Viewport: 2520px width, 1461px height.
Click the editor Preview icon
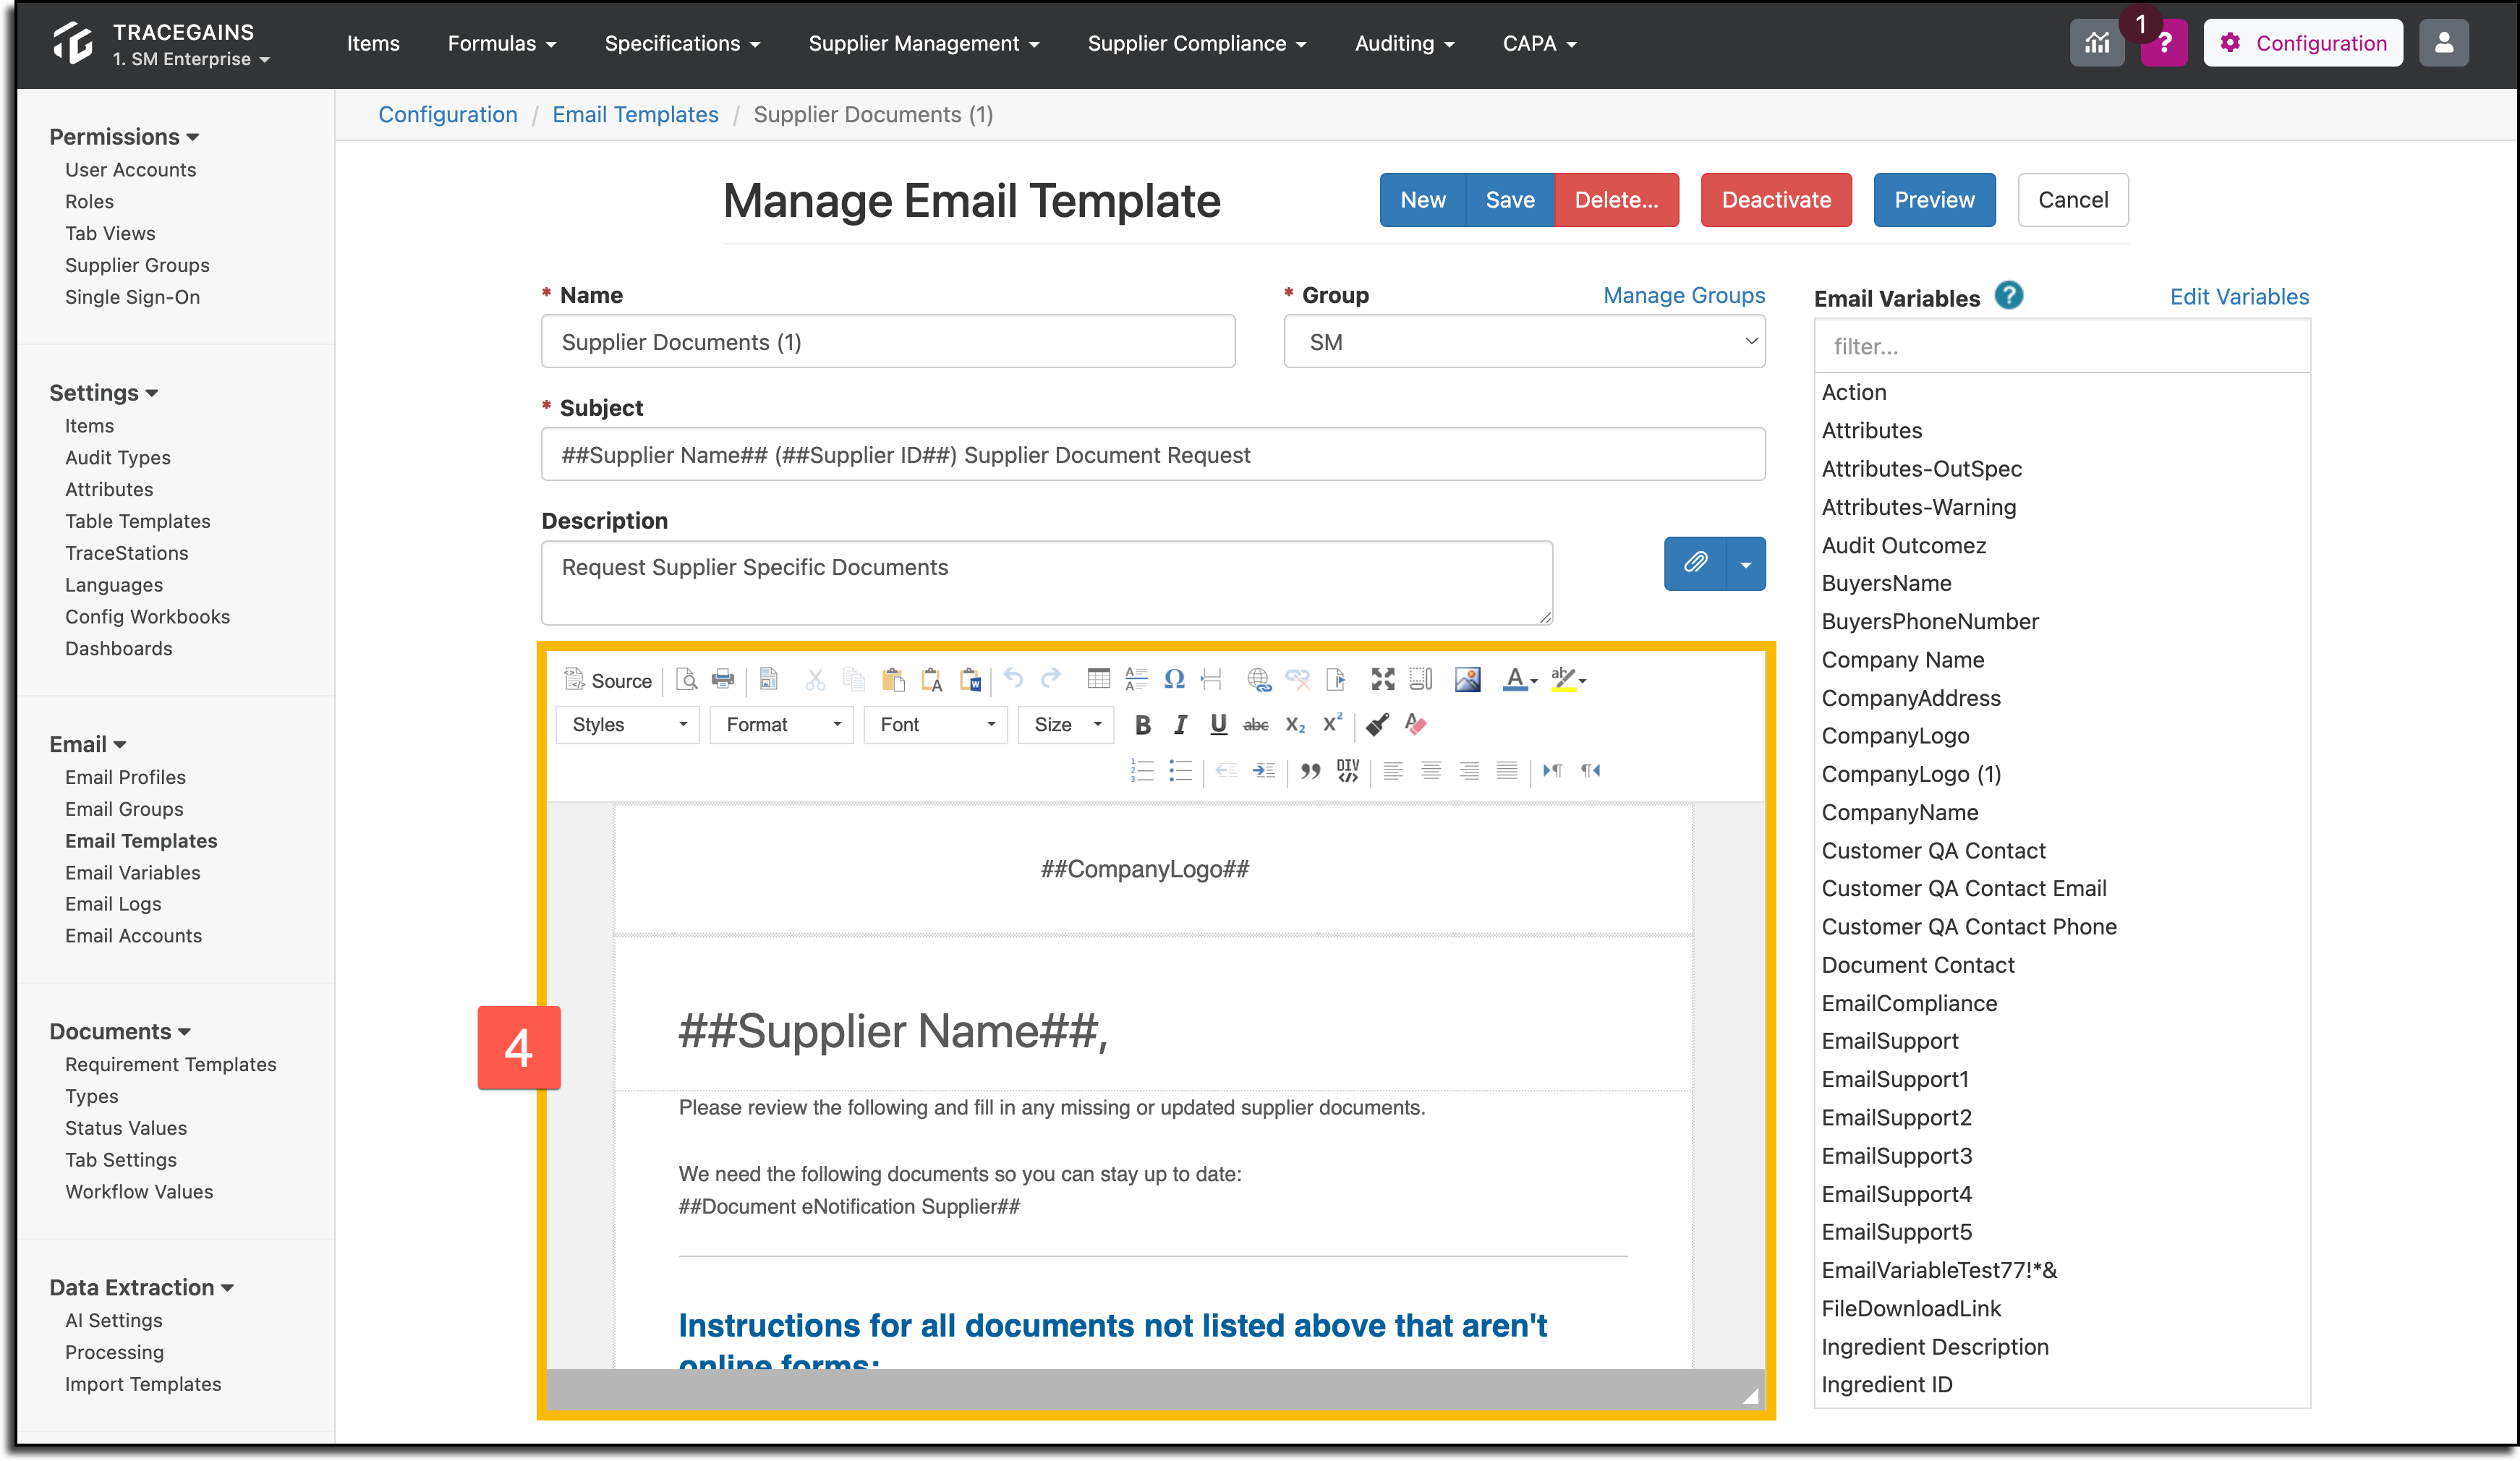687,680
